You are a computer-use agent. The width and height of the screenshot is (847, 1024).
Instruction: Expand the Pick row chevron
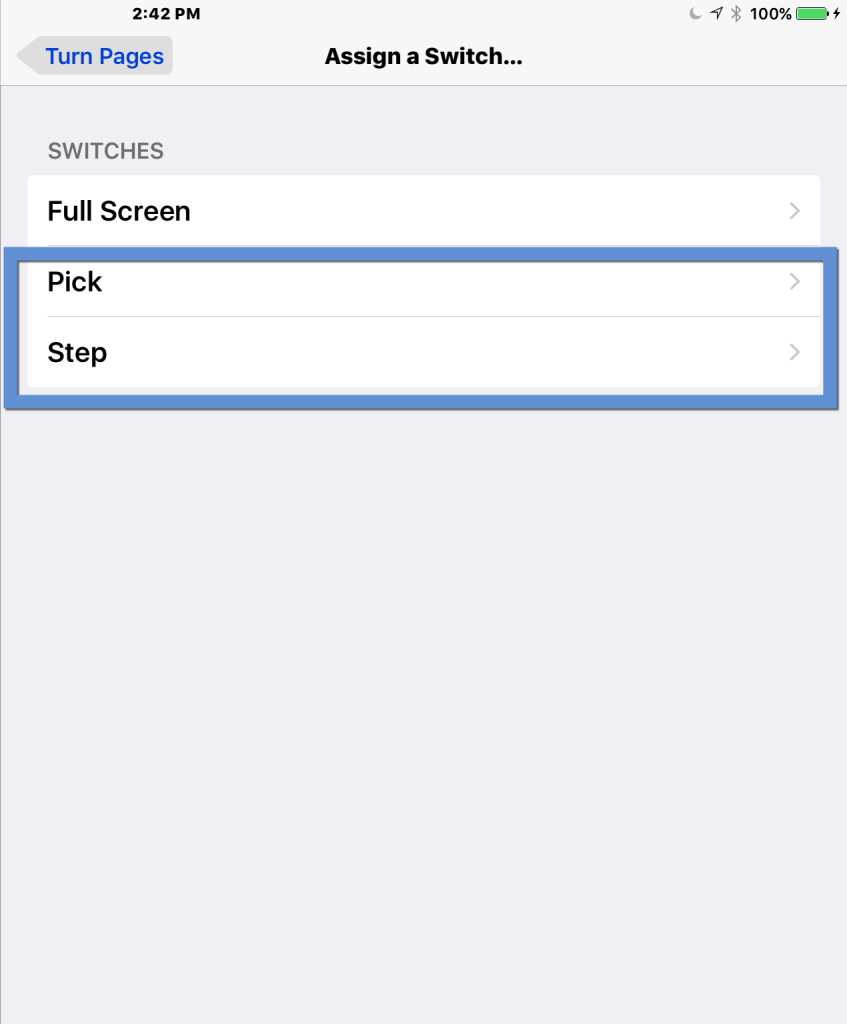pos(794,282)
